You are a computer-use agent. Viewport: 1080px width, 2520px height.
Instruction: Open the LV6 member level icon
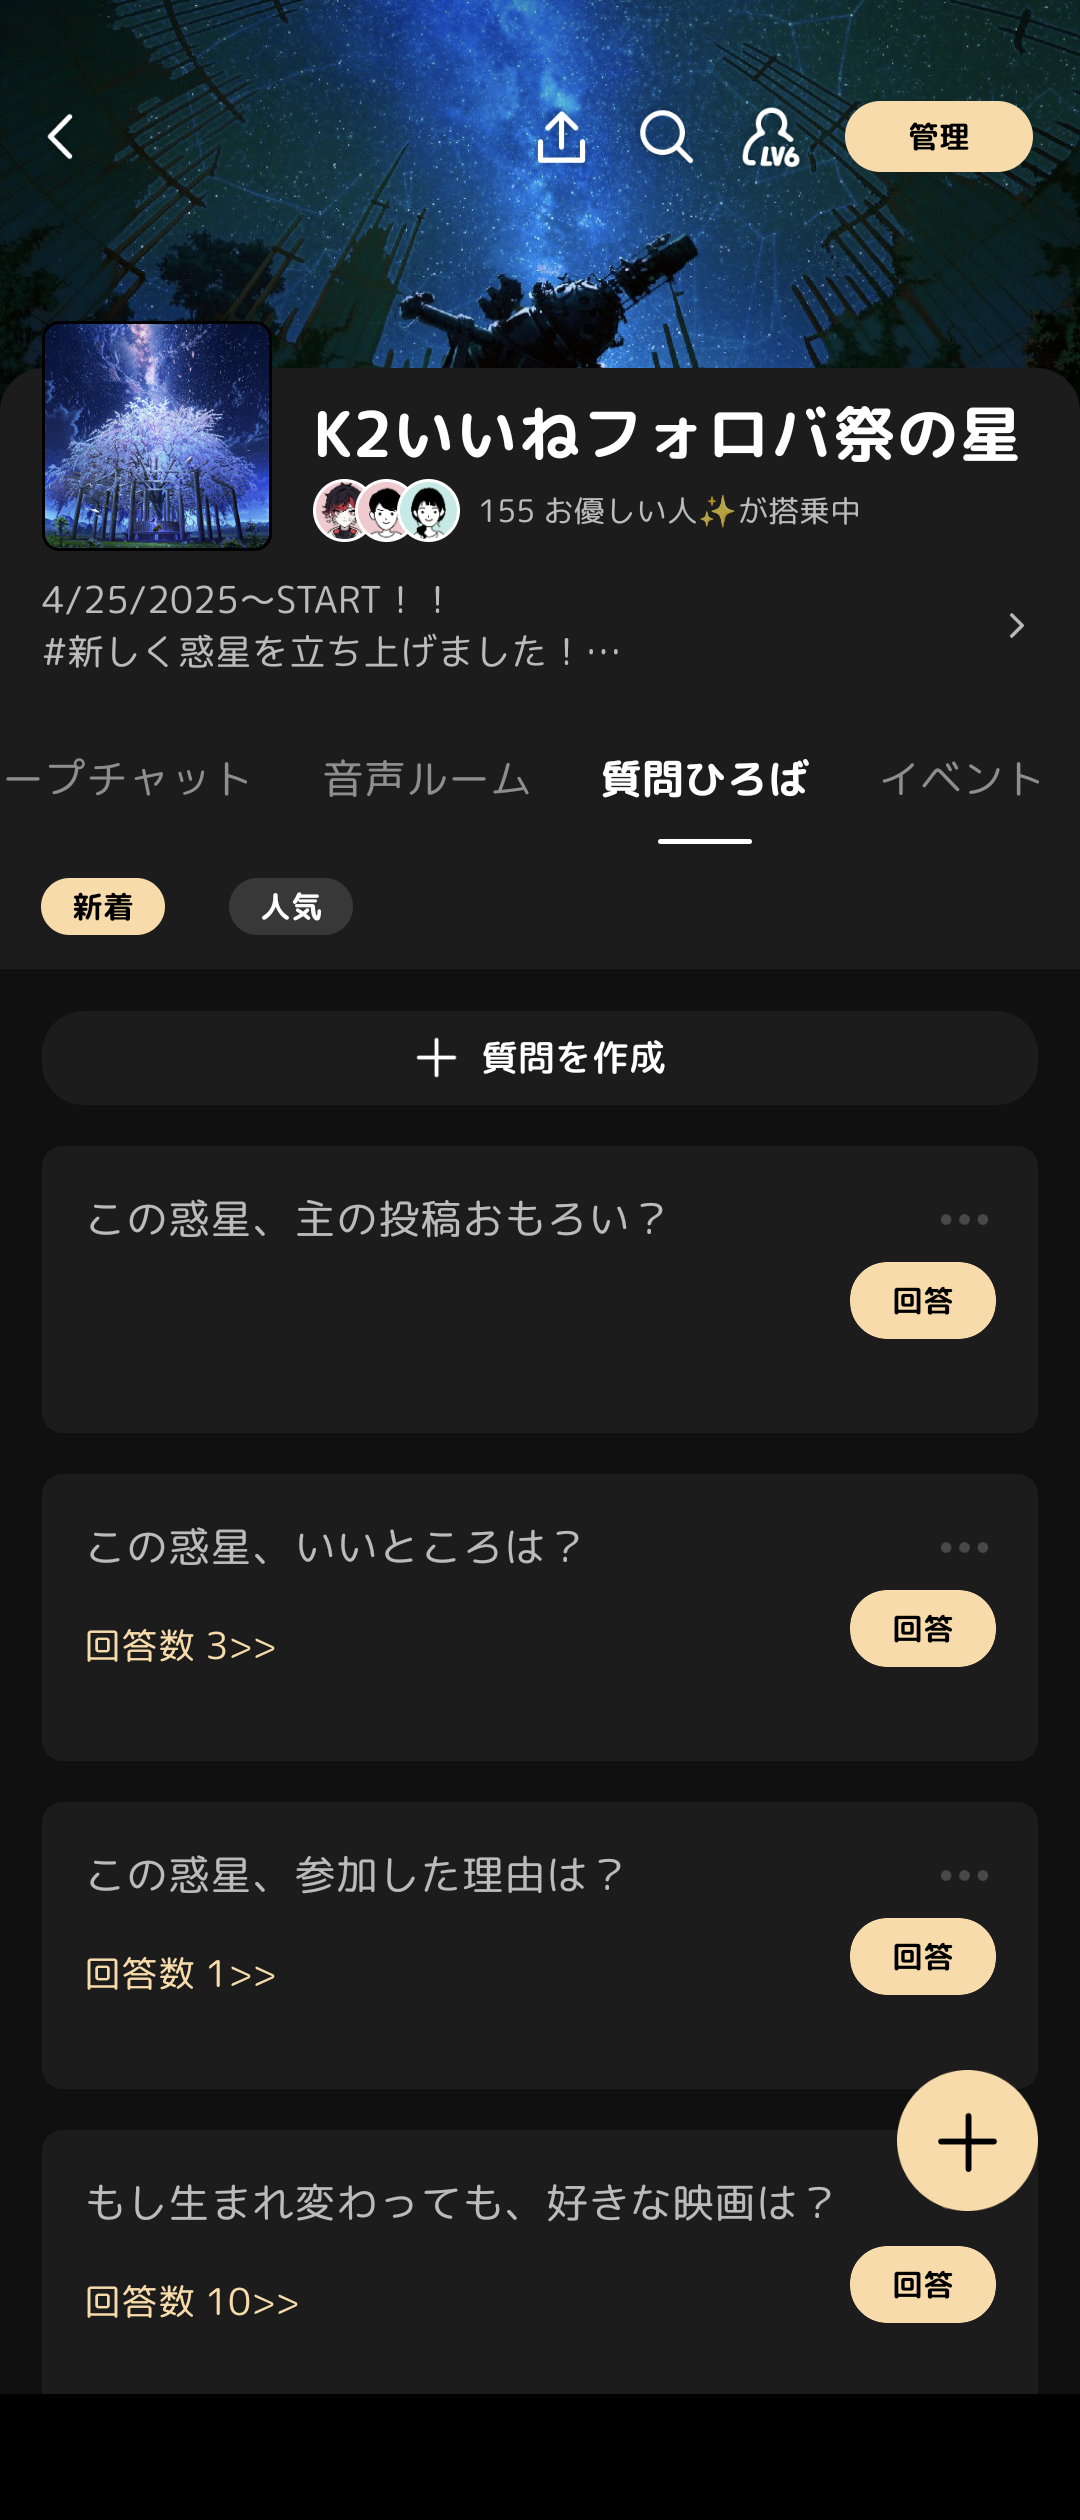point(770,137)
